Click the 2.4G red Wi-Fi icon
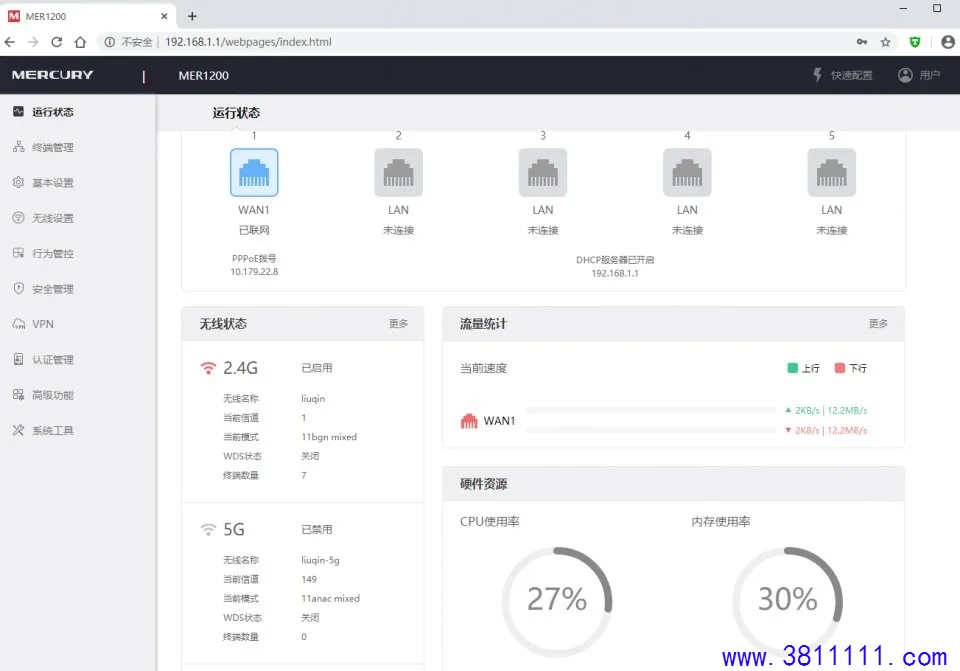960x671 pixels. 208,368
